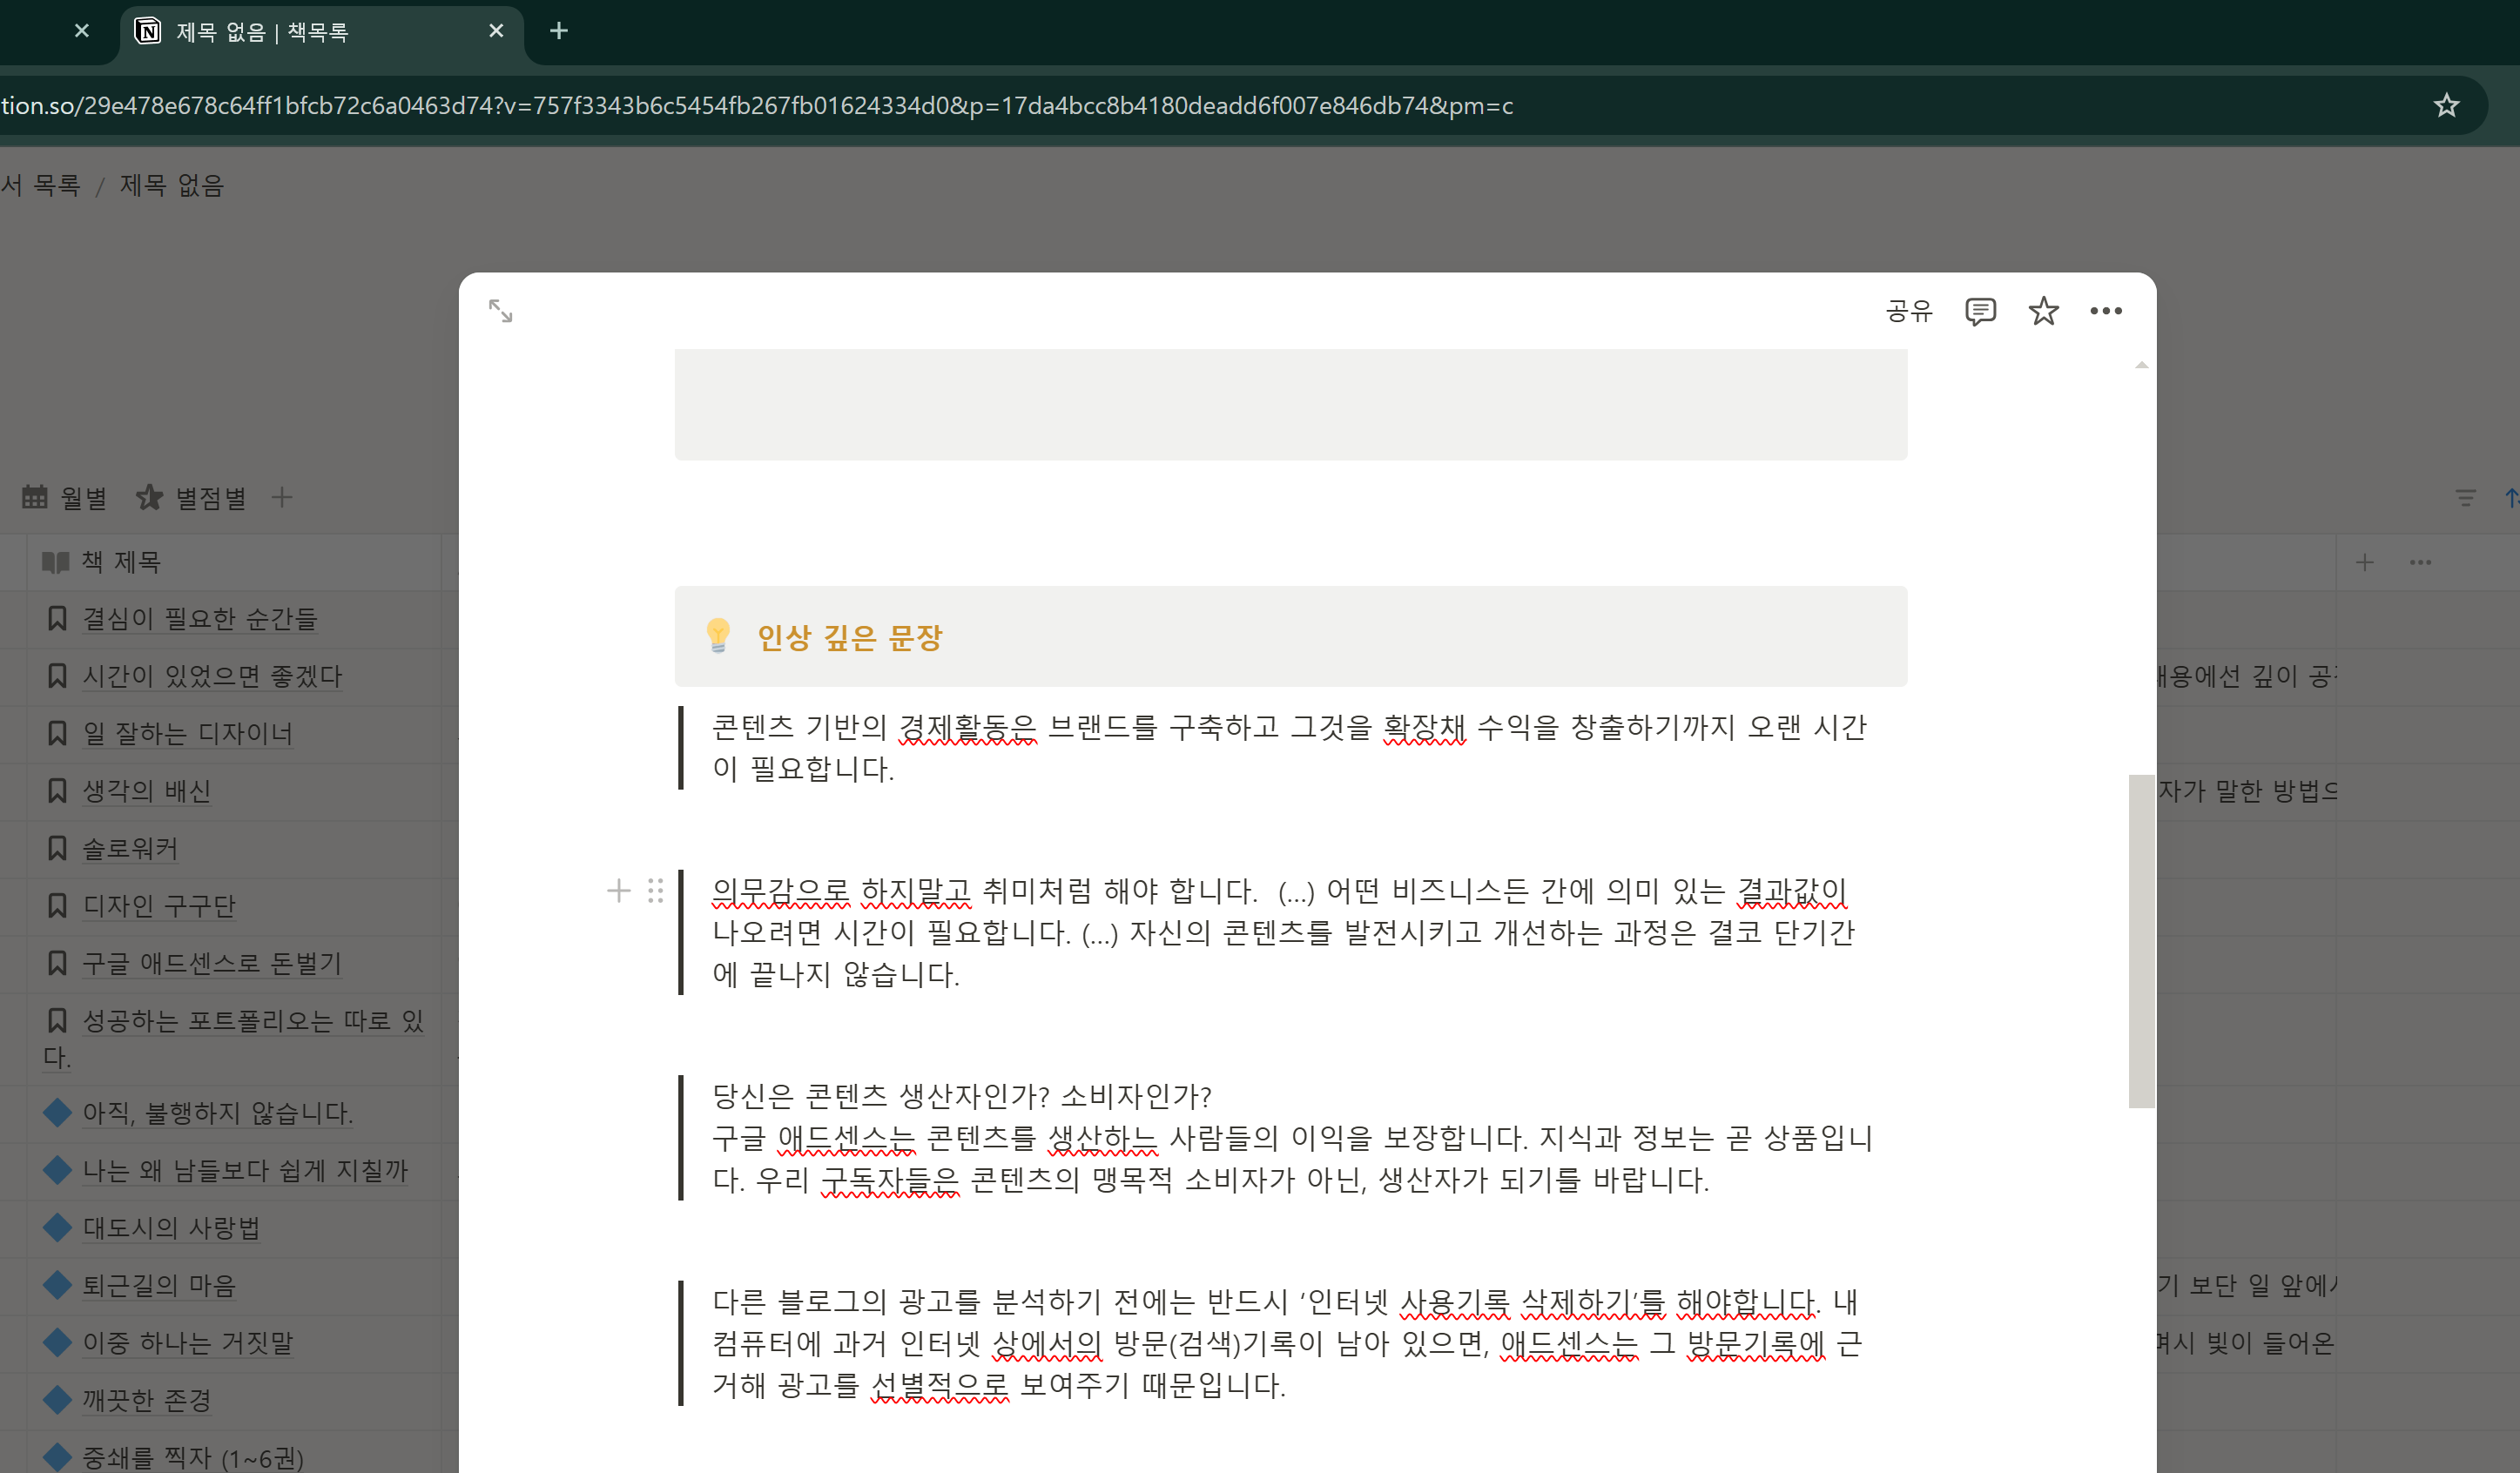Click the 공유 share button

[x=1908, y=311]
